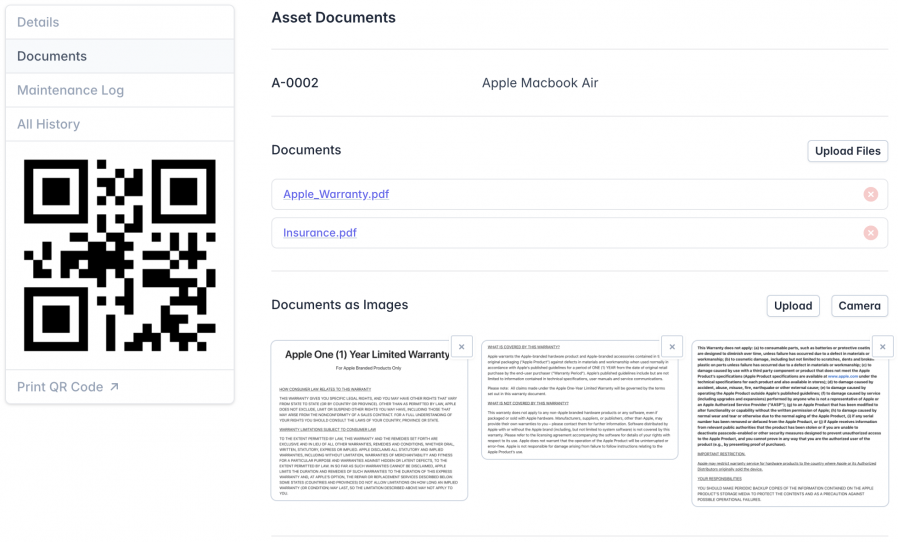Close the 'Warranty does not apply' page image
This screenshot has width=898, height=542.
(x=883, y=347)
